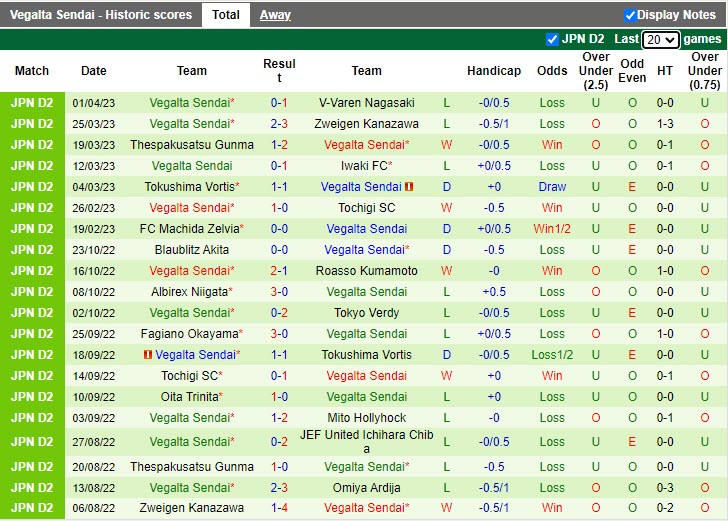Click the W result letter for 16/10/22

pos(446,271)
